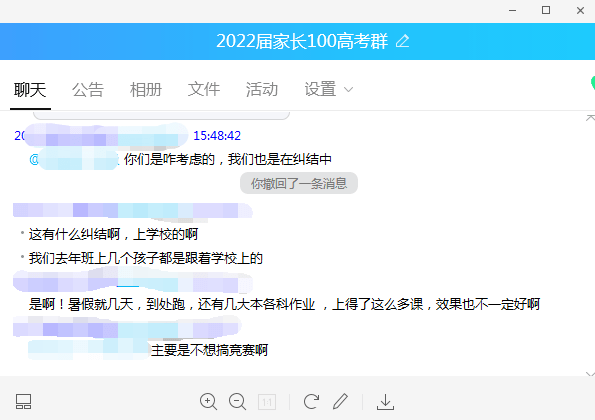The height and width of the screenshot is (420, 595).
Task: Maximize the window
Action: pos(546,10)
